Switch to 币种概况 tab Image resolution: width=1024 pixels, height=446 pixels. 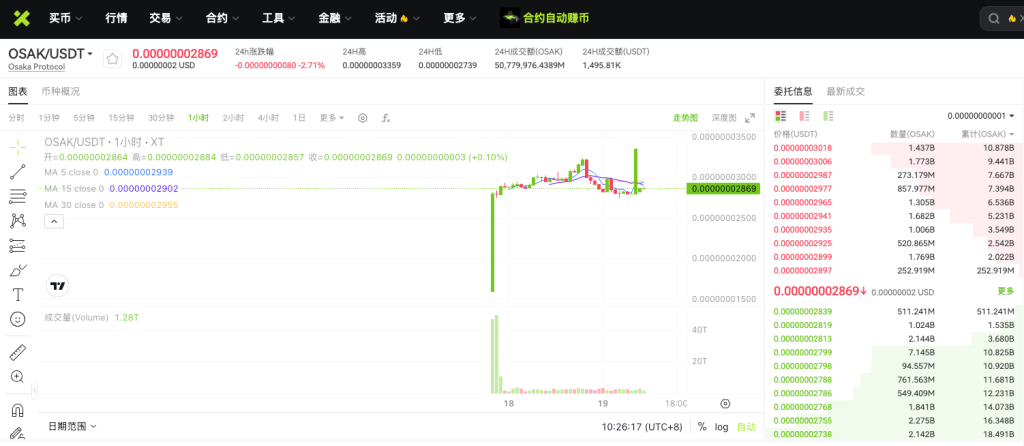pyautogui.click(x=60, y=91)
